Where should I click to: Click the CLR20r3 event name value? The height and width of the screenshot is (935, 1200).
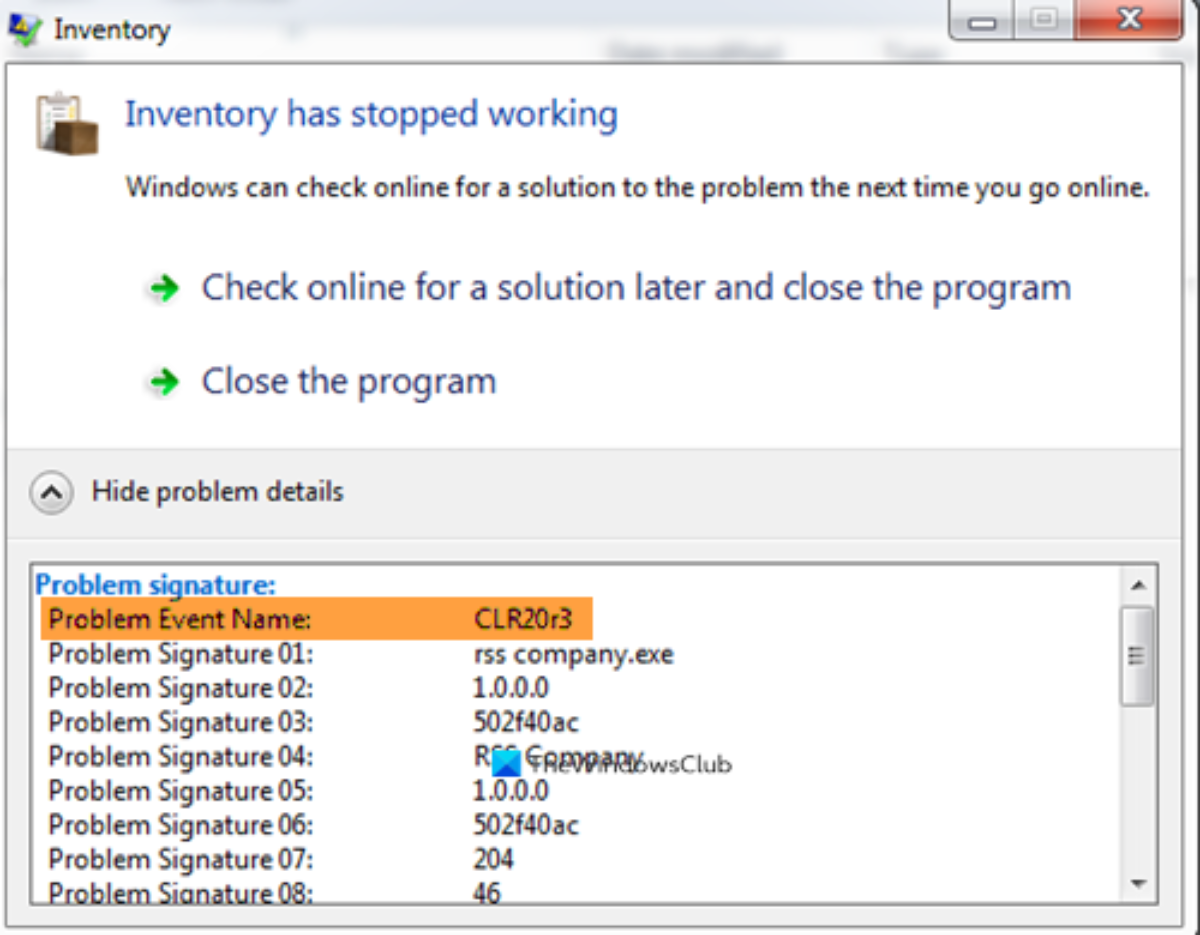pyautogui.click(x=523, y=620)
